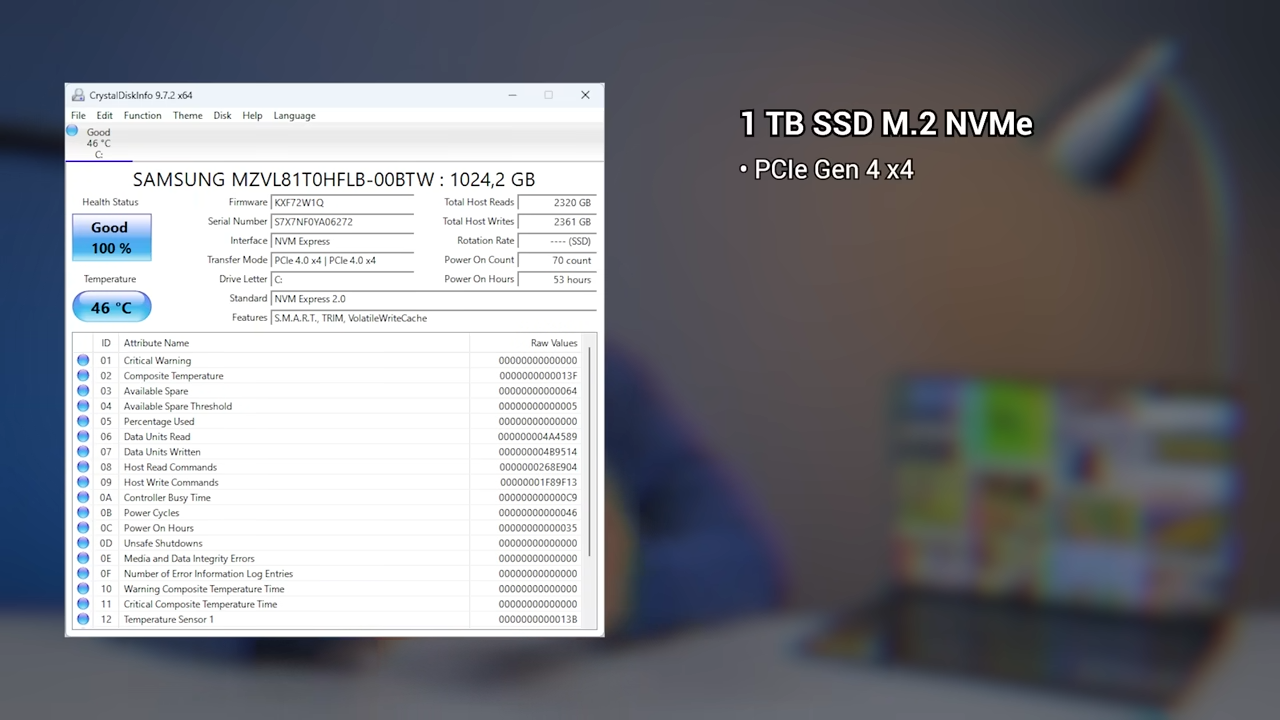Click the status orb beside Unsafe Shutdowns
This screenshot has height=720, width=1280.
click(x=83, y=543)
